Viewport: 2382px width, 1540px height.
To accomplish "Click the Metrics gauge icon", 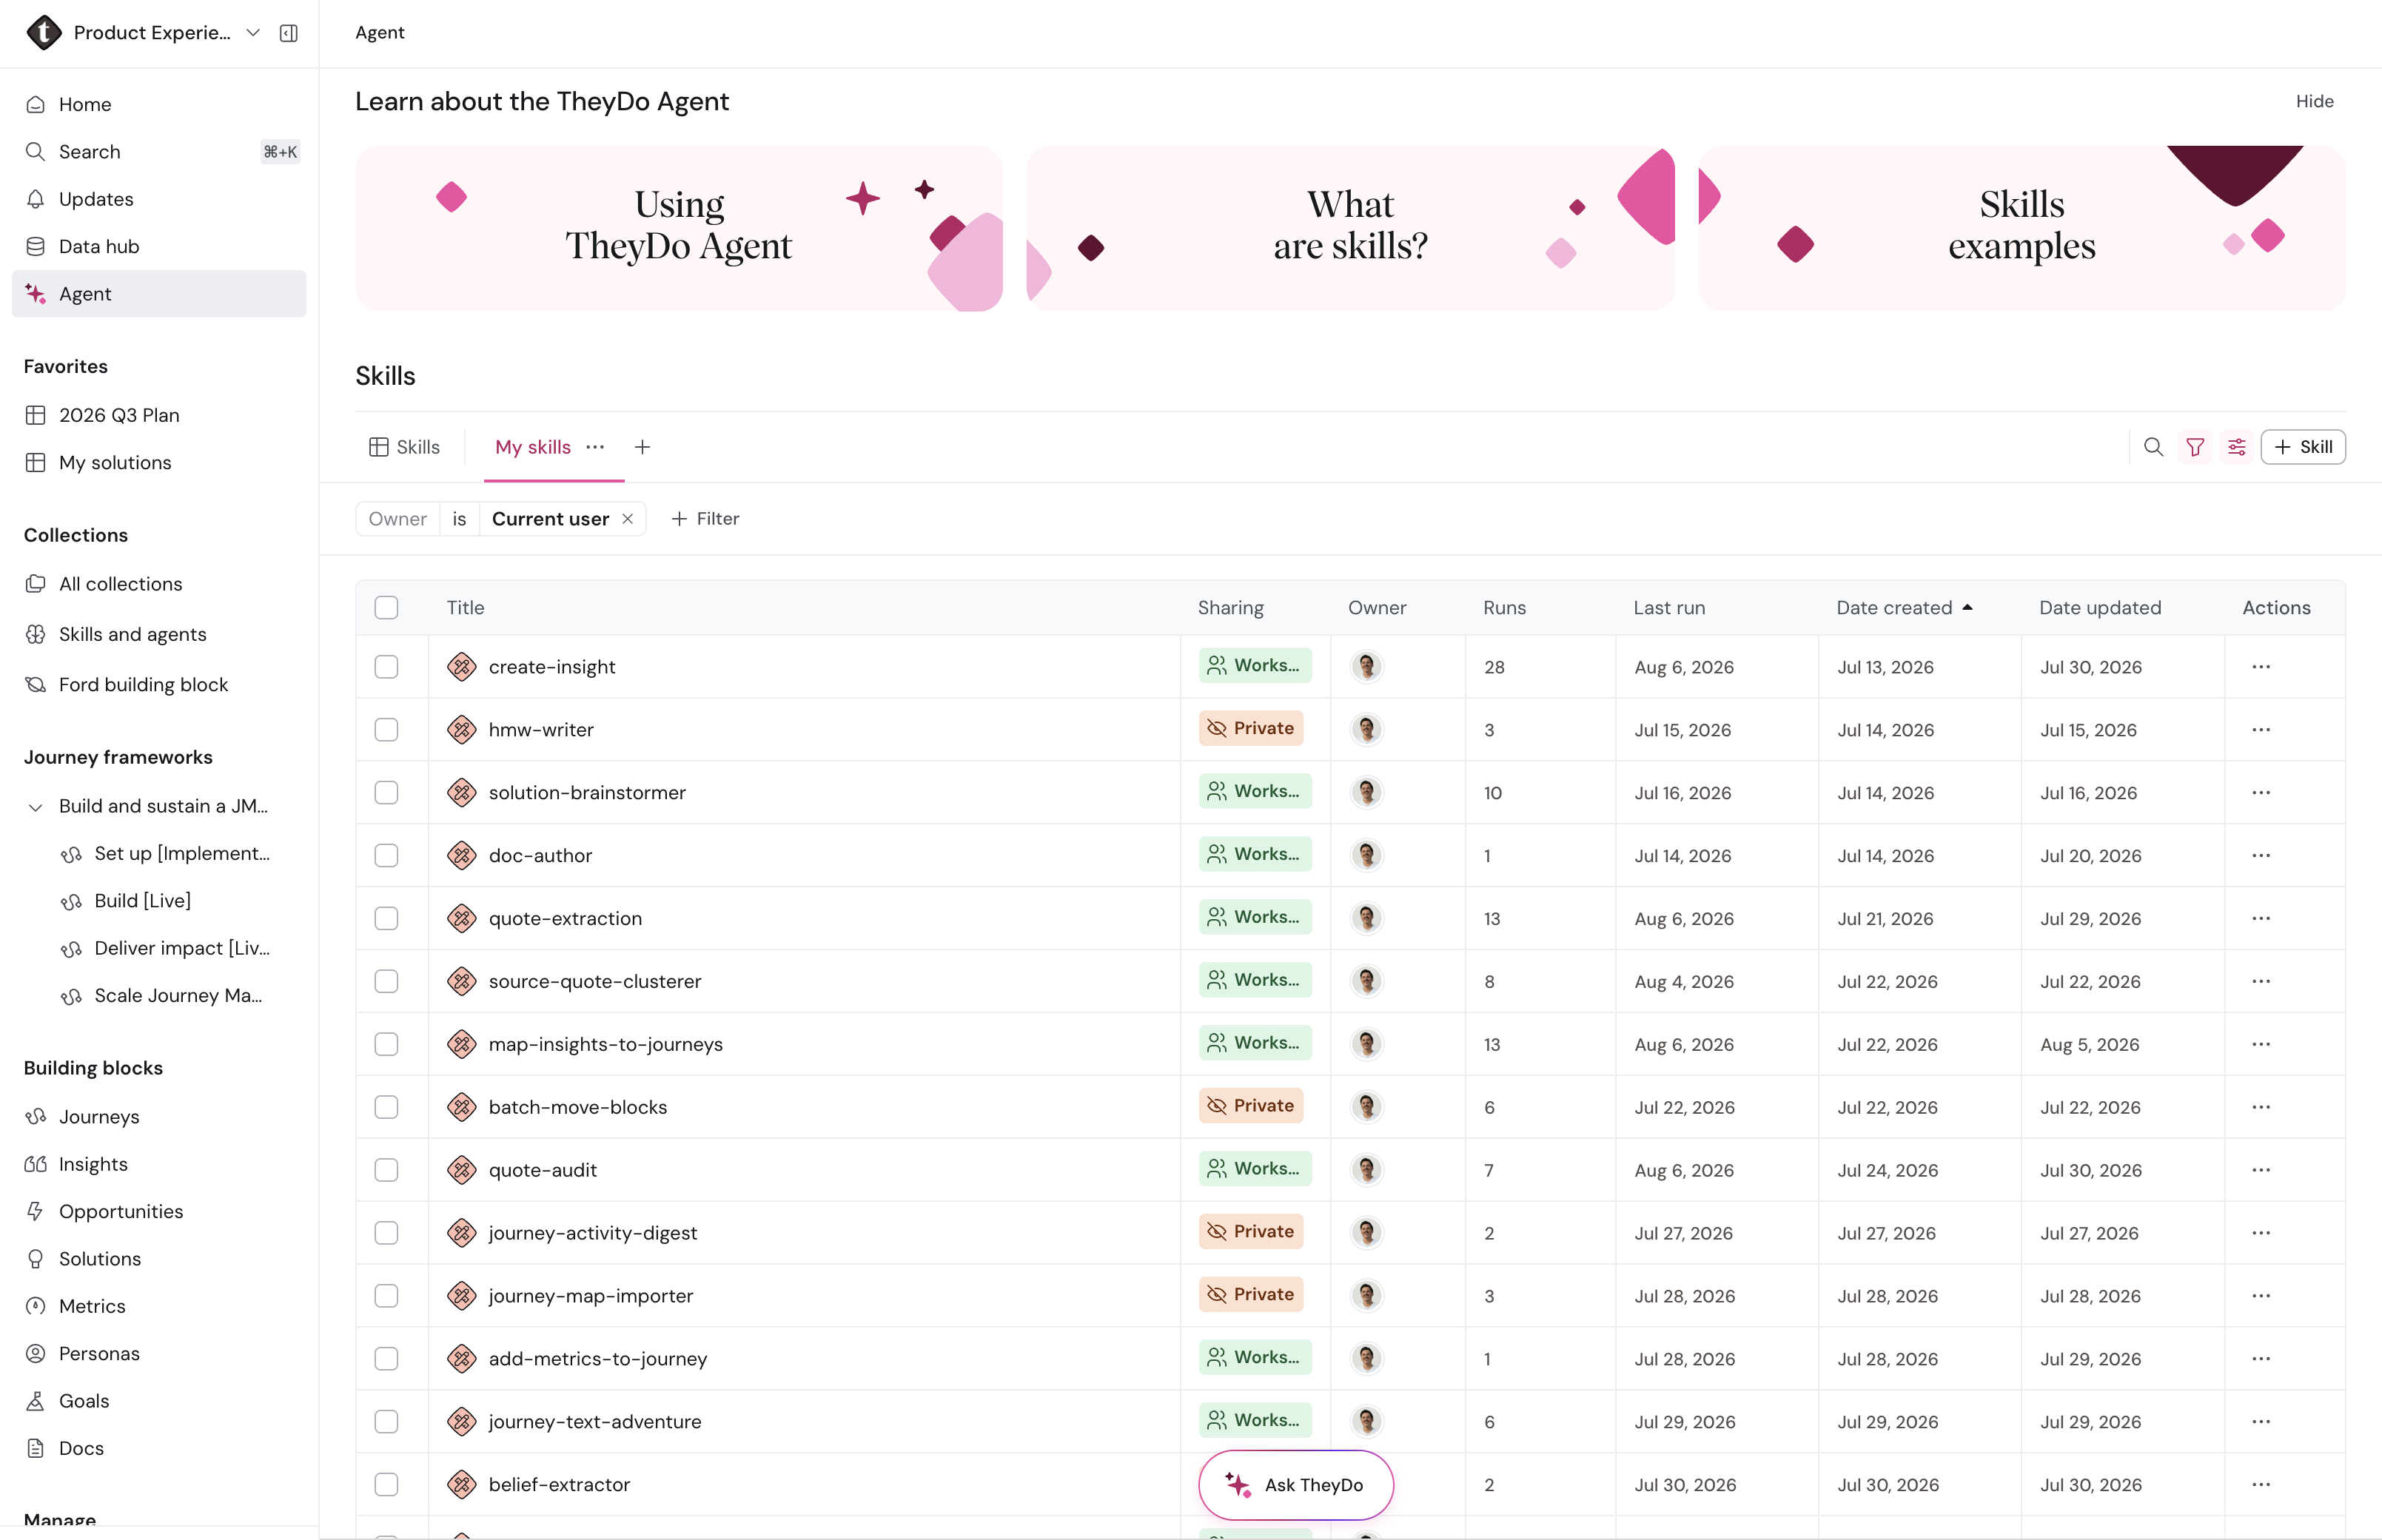I will 36,1306.
